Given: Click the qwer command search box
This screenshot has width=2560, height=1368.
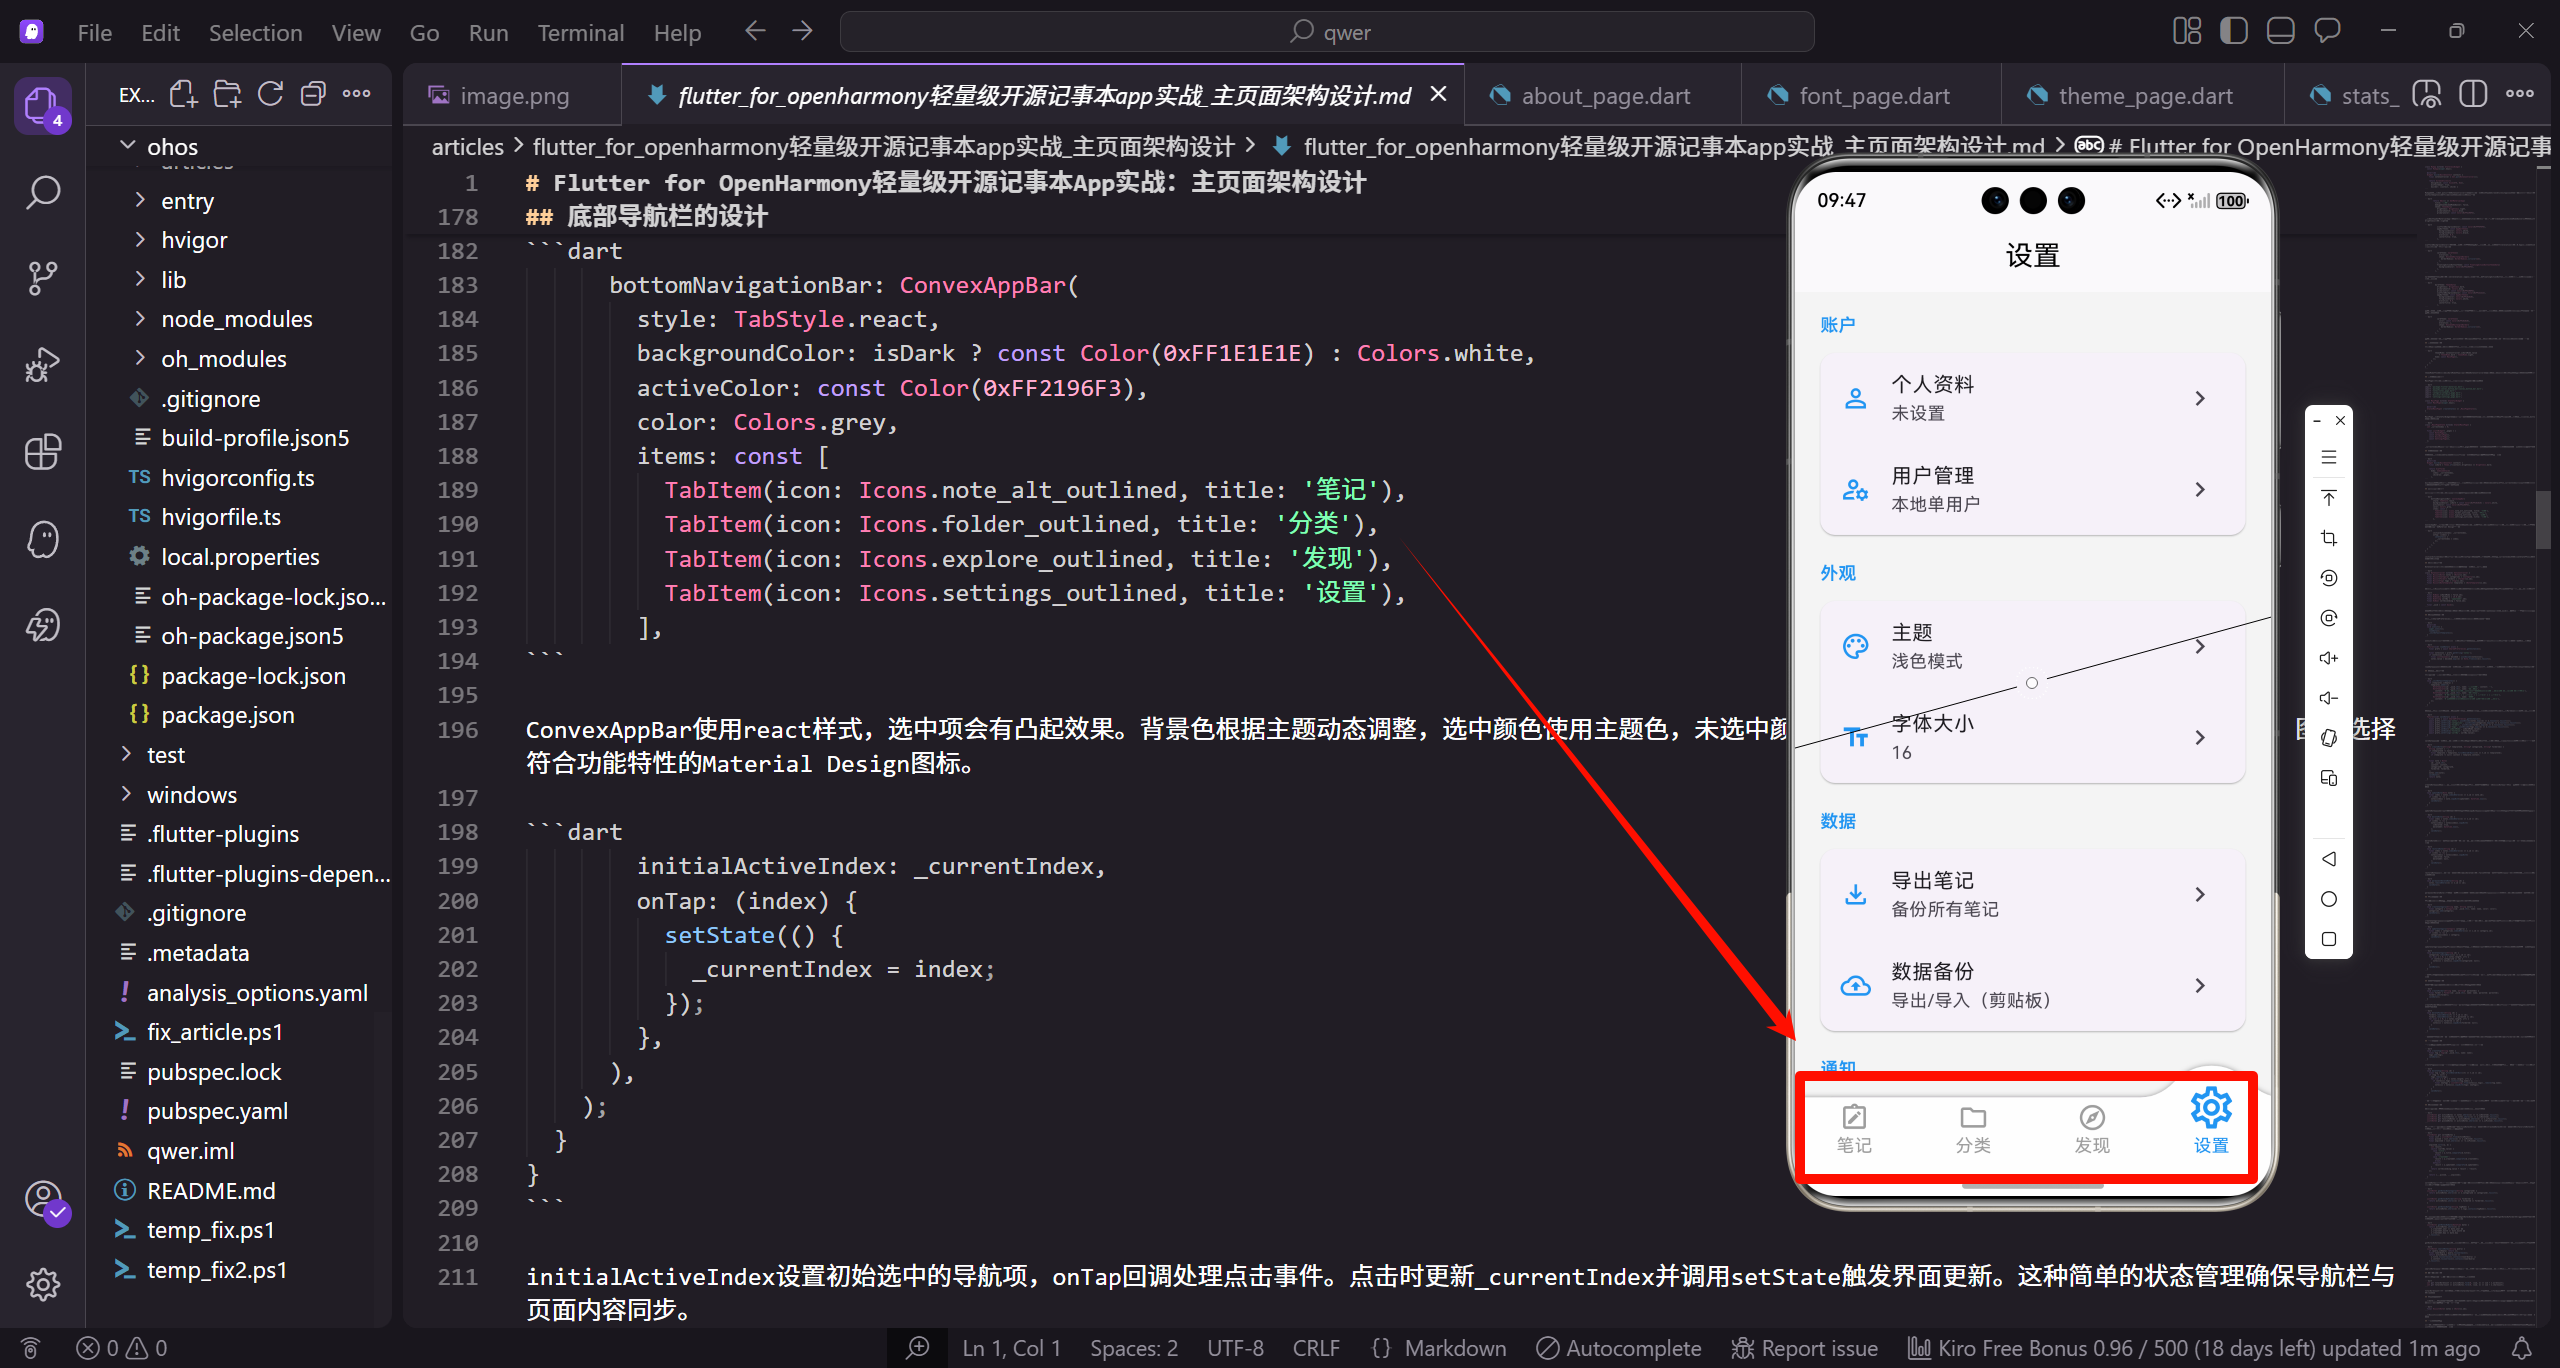Looking at the screenshot, I should 1327,32.
